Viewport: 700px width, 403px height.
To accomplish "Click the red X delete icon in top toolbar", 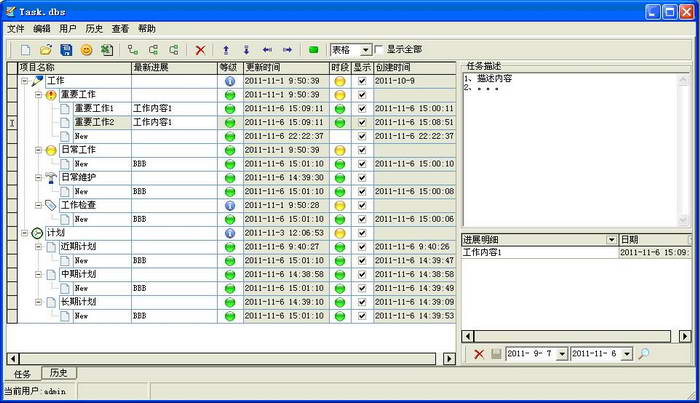I will 200,49.
